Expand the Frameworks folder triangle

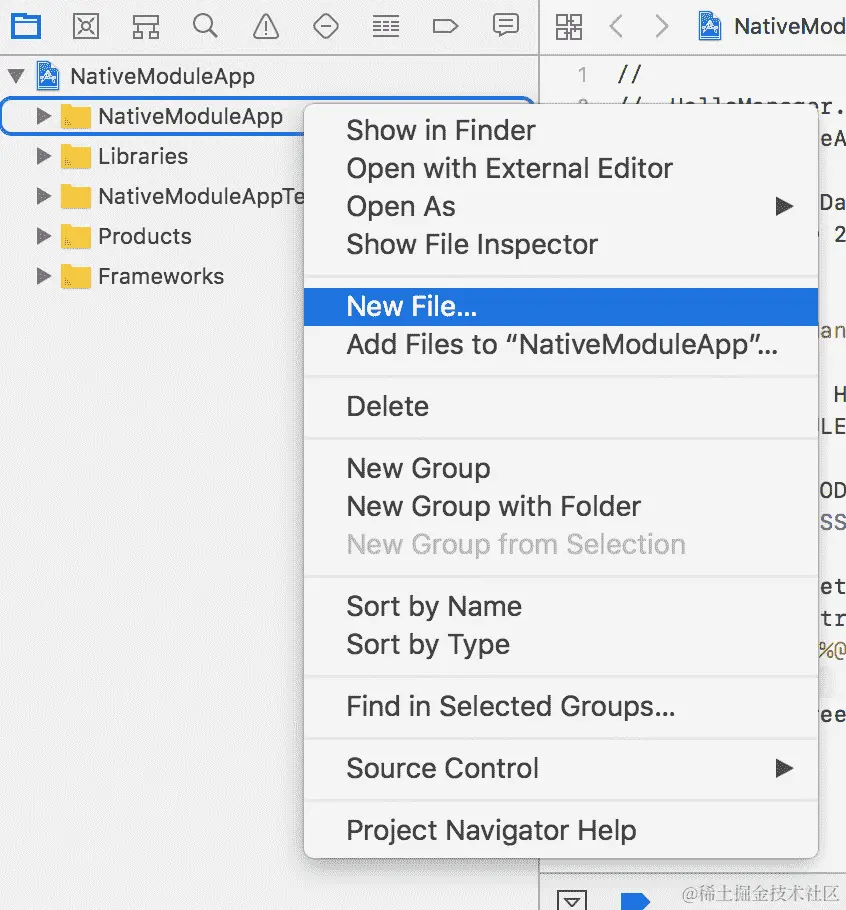tap(44, 276)
